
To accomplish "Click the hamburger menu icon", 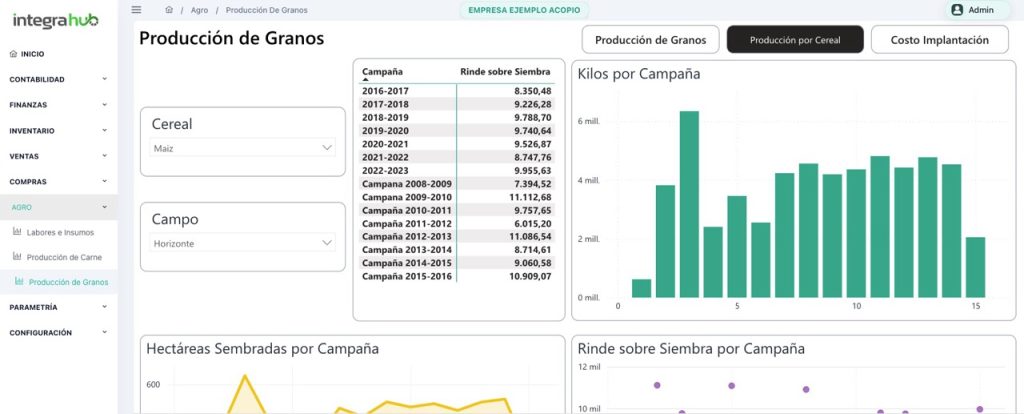I will tap(137, 10).
